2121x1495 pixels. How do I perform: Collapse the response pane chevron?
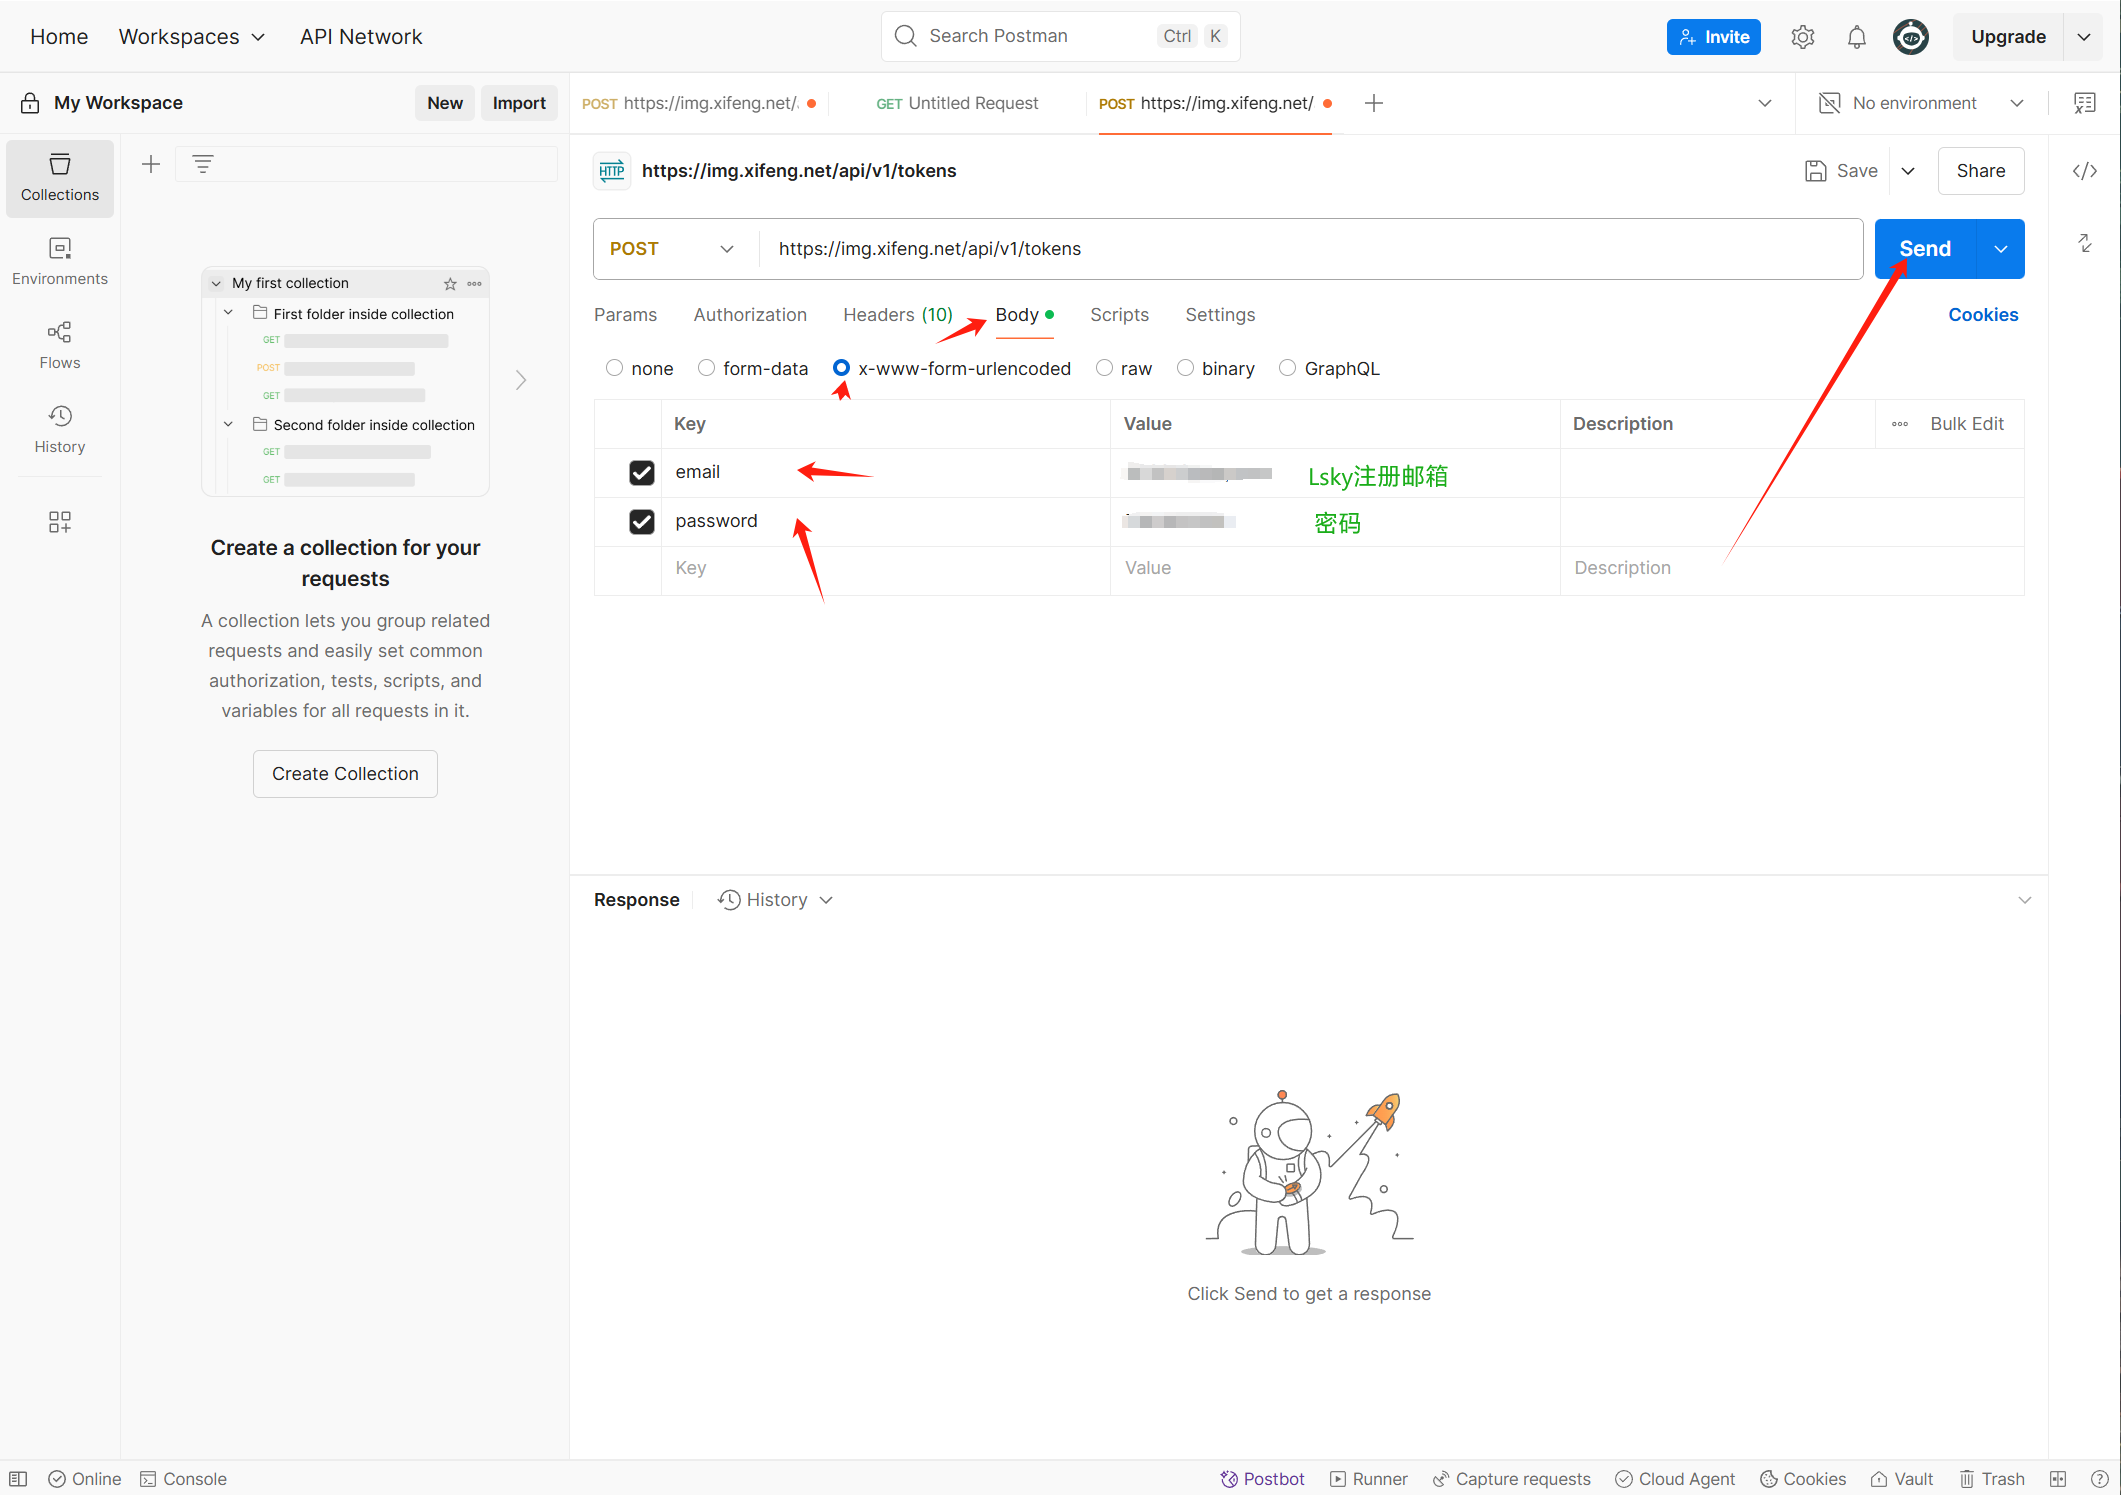2025,900
